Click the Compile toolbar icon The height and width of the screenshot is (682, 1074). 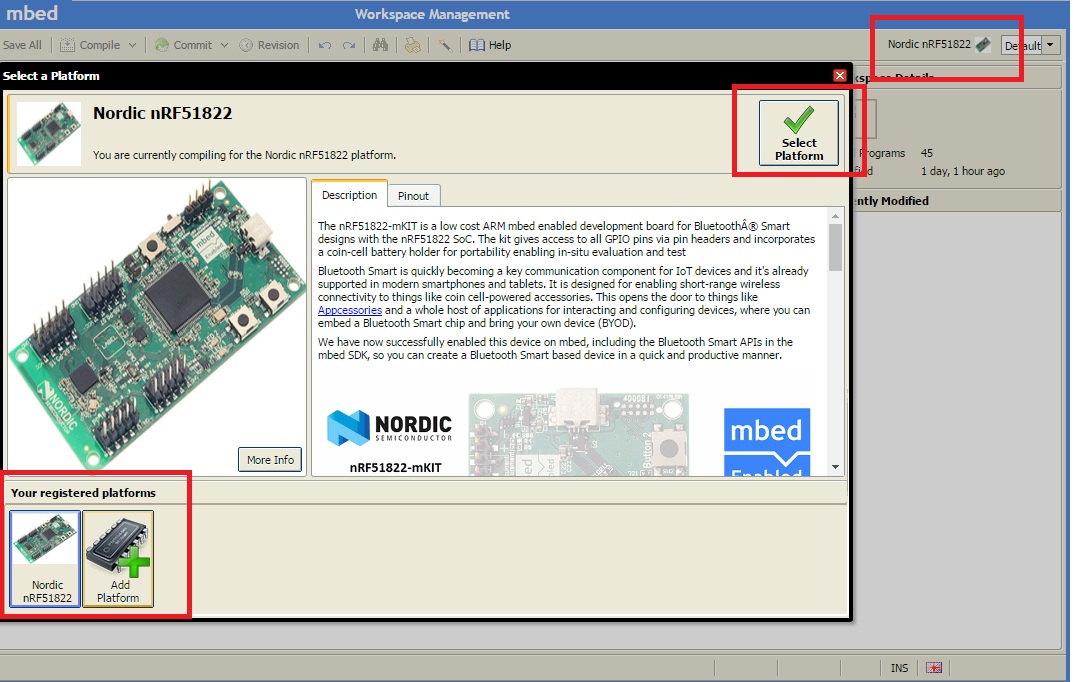(x=67, y=45)
